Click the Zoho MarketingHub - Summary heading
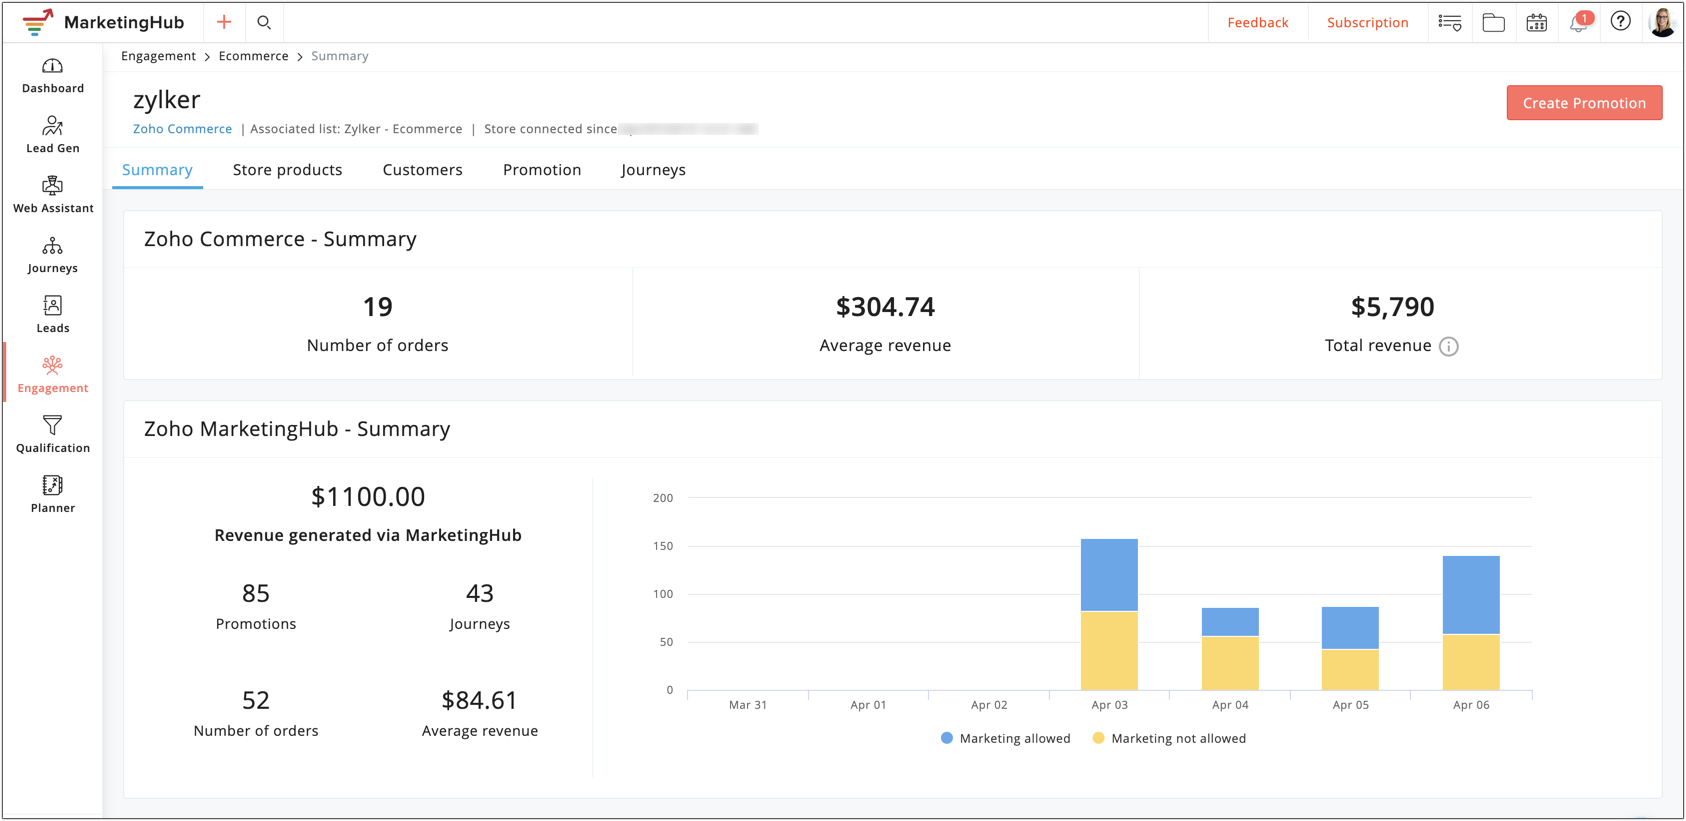This screenshot has height=821, width=1686. [x=297, y=429]
